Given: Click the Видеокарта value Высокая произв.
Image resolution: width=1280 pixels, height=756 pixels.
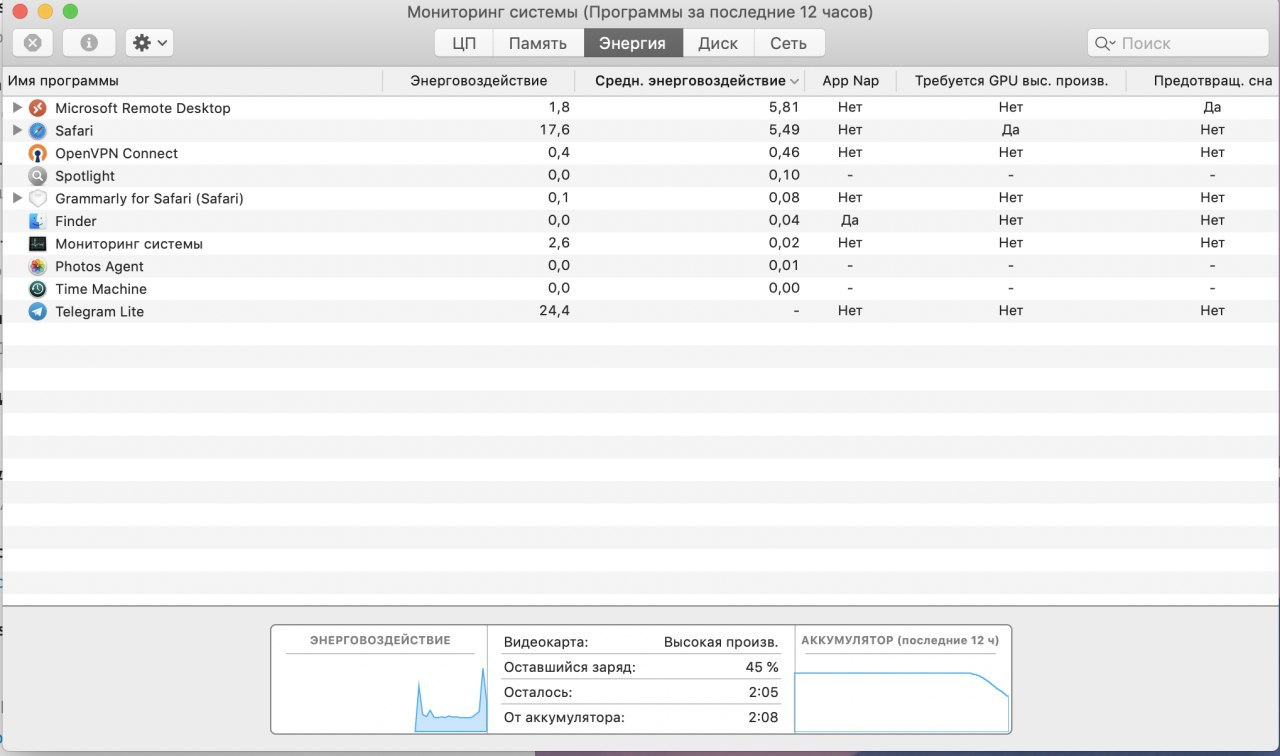Looking at the screenshot, I should click(x=721, y=642).
